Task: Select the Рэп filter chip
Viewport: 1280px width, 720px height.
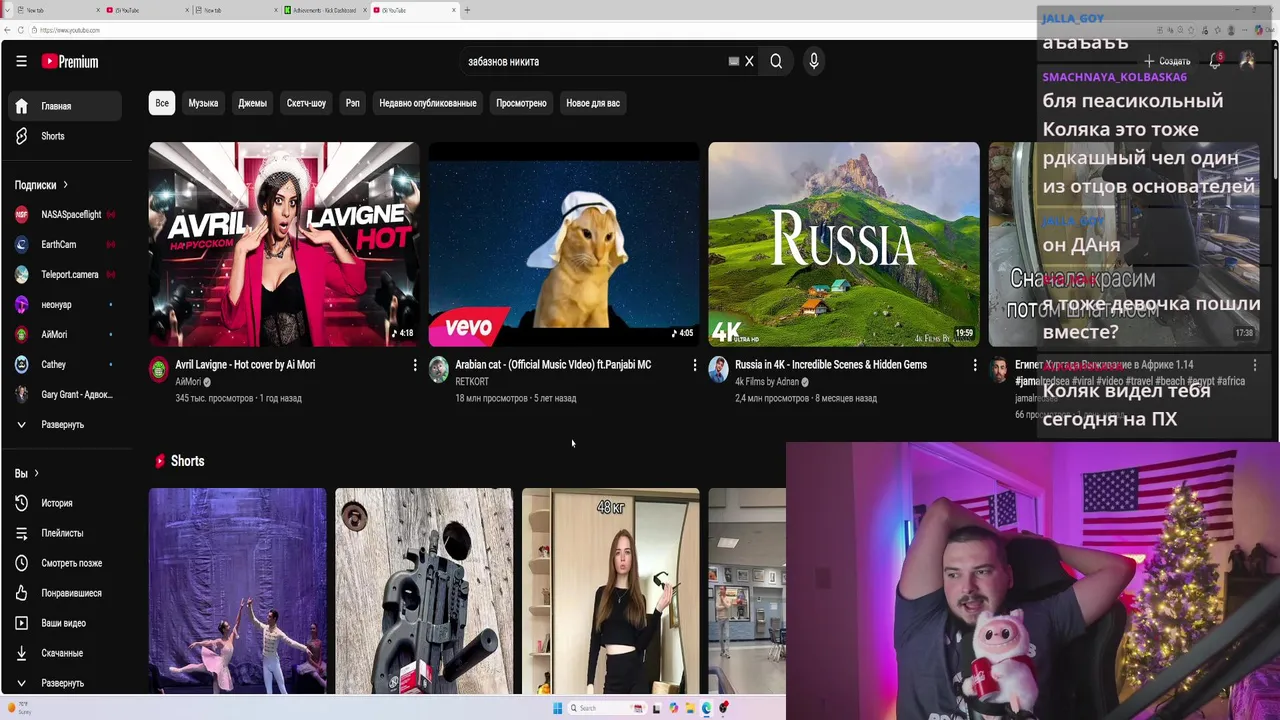Action: tap(352, 103)
